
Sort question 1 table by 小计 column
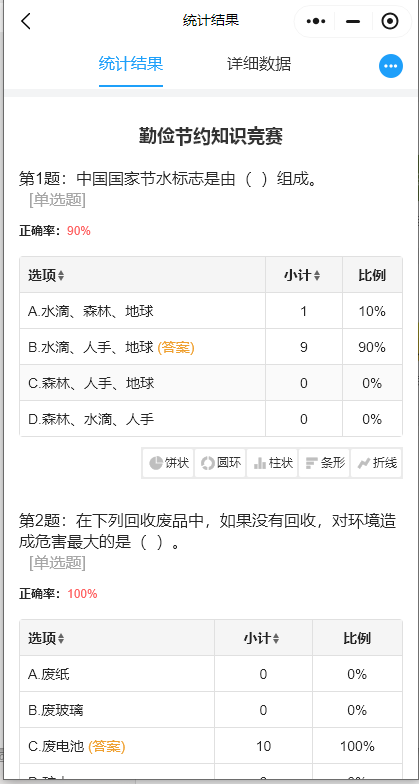pyautogui.click(x=302, y=275)
